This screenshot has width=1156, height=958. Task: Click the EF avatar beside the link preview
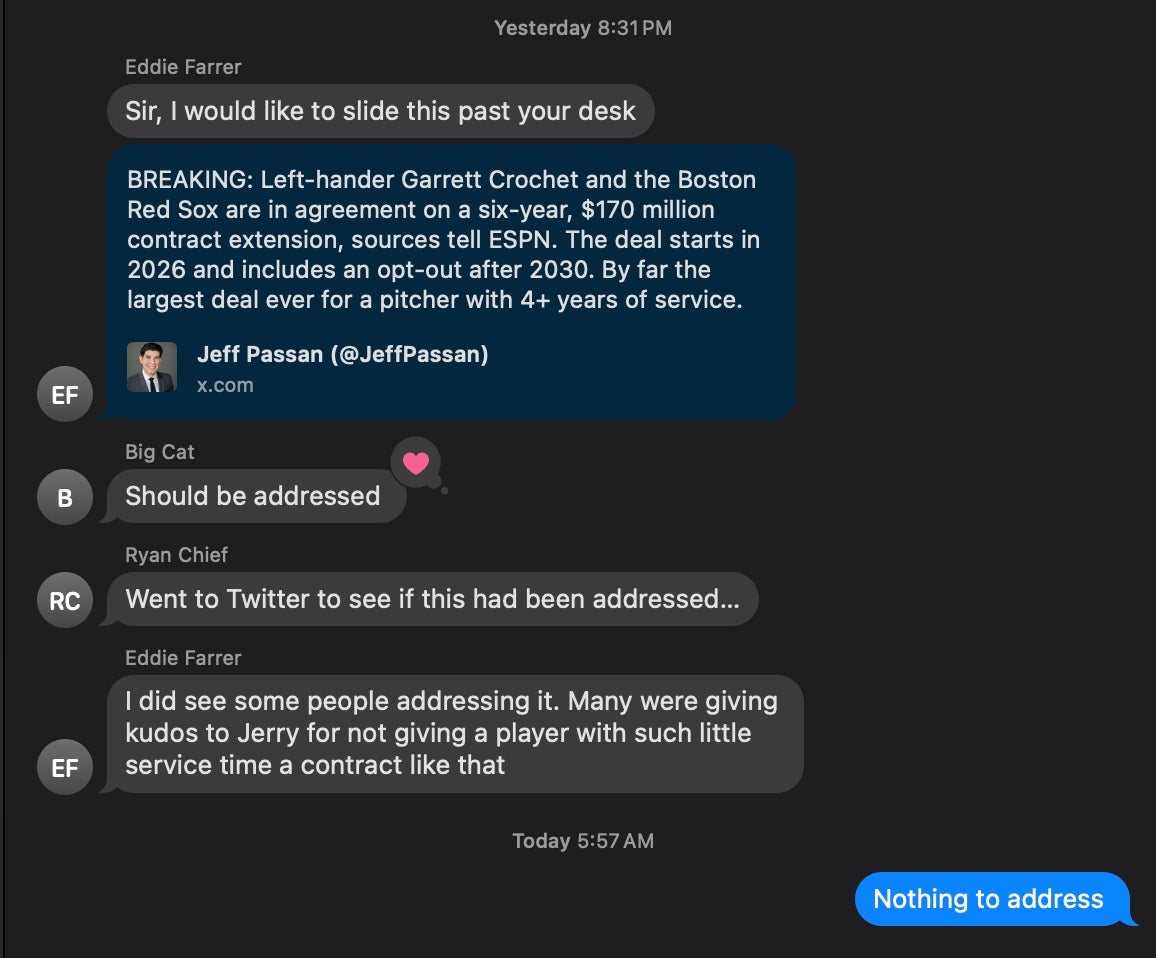pyautogui.click(x=65, y=394)
